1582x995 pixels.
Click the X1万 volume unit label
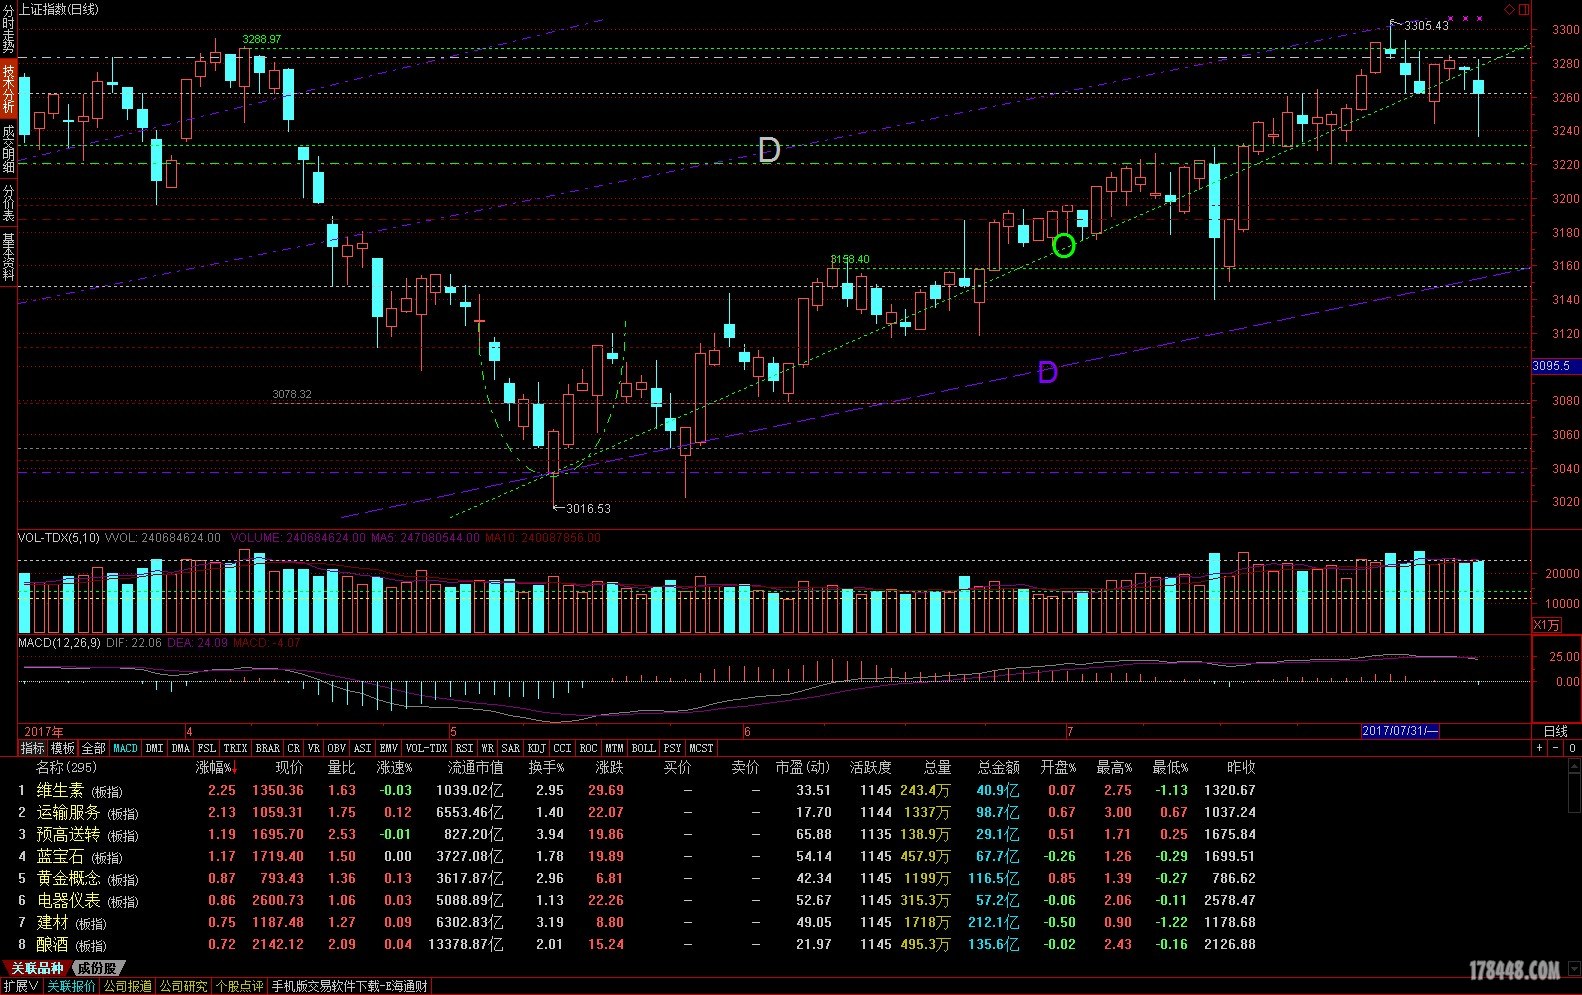click(1546, 625)
